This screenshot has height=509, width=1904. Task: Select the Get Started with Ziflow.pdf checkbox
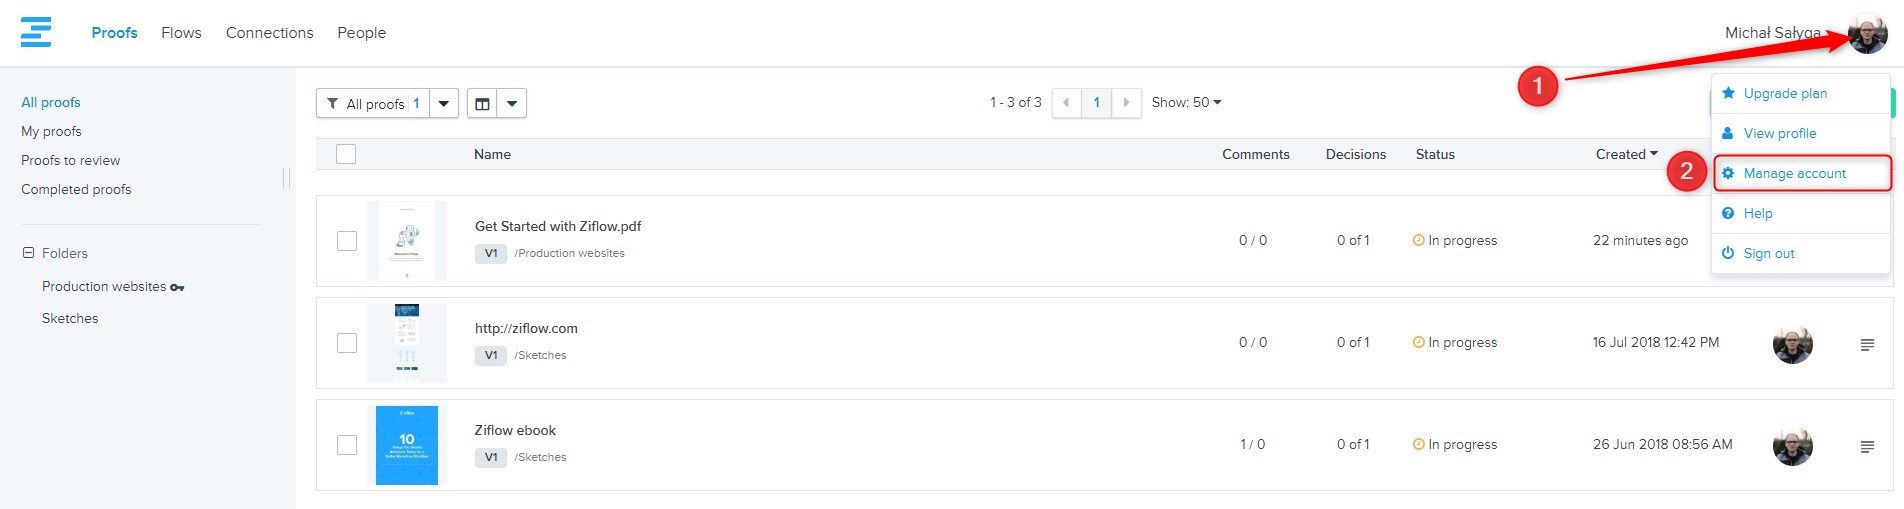point(347,241)
